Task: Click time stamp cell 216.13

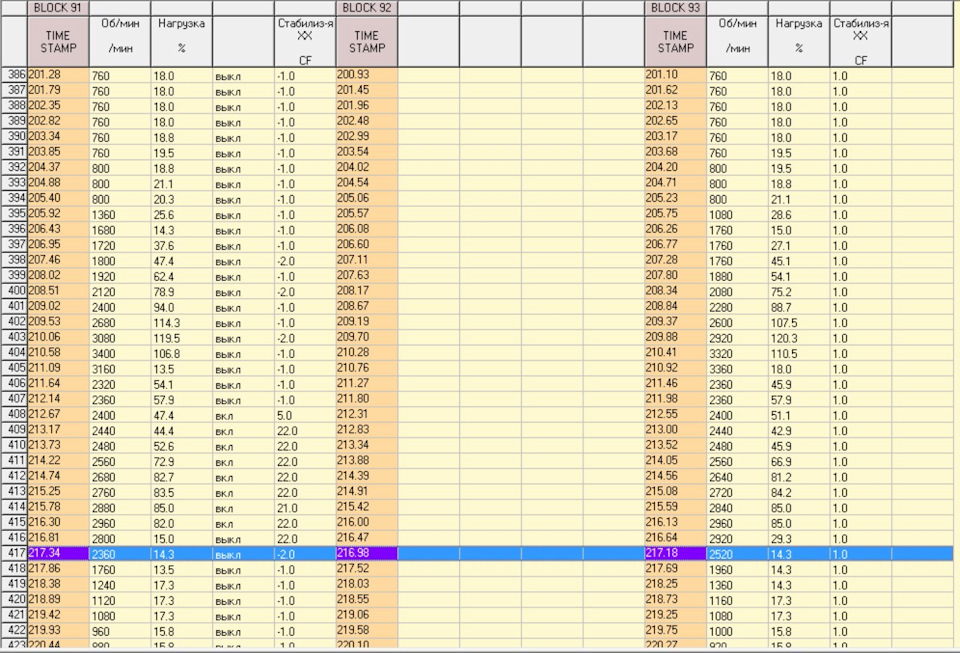Action: pos(675,523)
